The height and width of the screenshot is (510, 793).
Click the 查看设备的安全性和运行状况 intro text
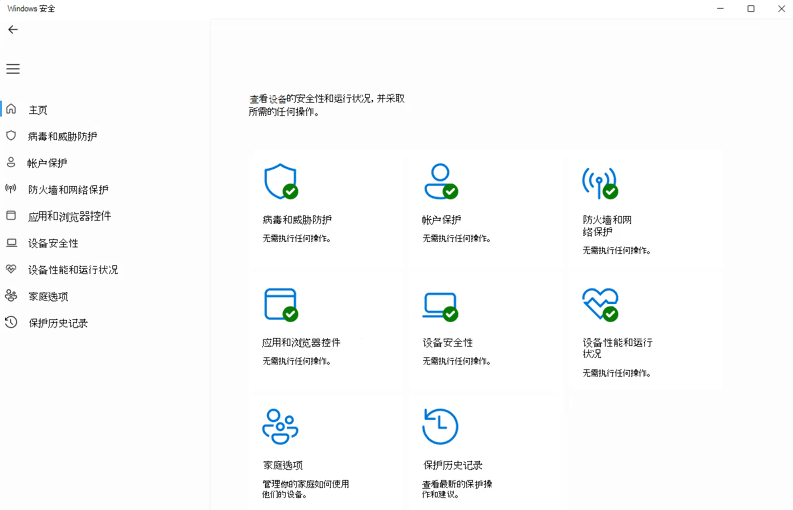(x=327, y=105)
